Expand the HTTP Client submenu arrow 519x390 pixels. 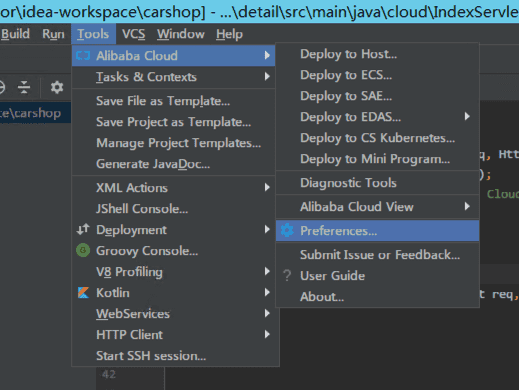point(267,334)
